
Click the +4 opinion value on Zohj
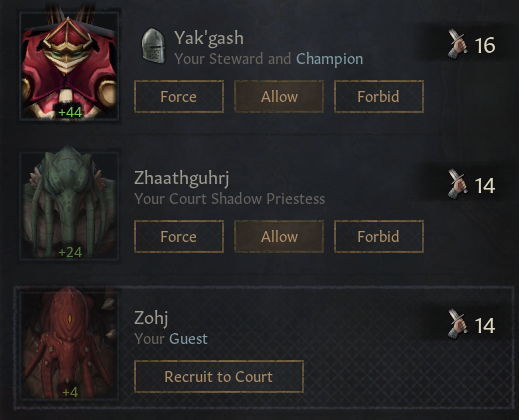[x=70, y=392]
